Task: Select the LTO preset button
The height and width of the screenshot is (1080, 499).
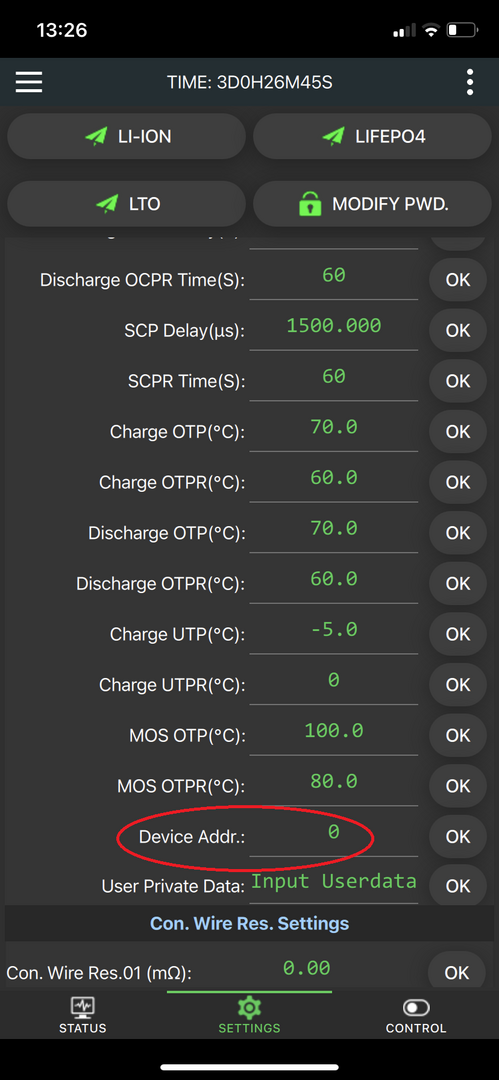Action: (x=127, y=204)
